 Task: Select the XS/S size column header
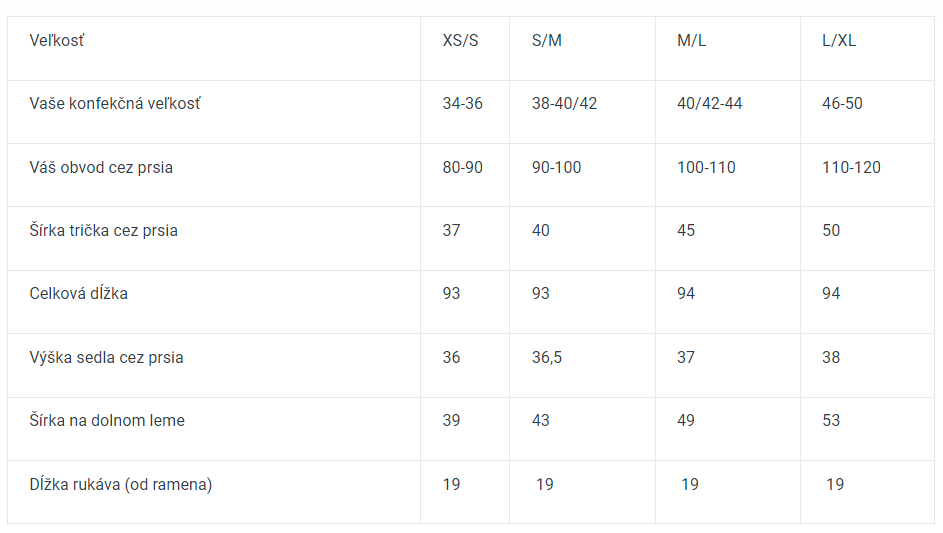[x=460, y=41]
